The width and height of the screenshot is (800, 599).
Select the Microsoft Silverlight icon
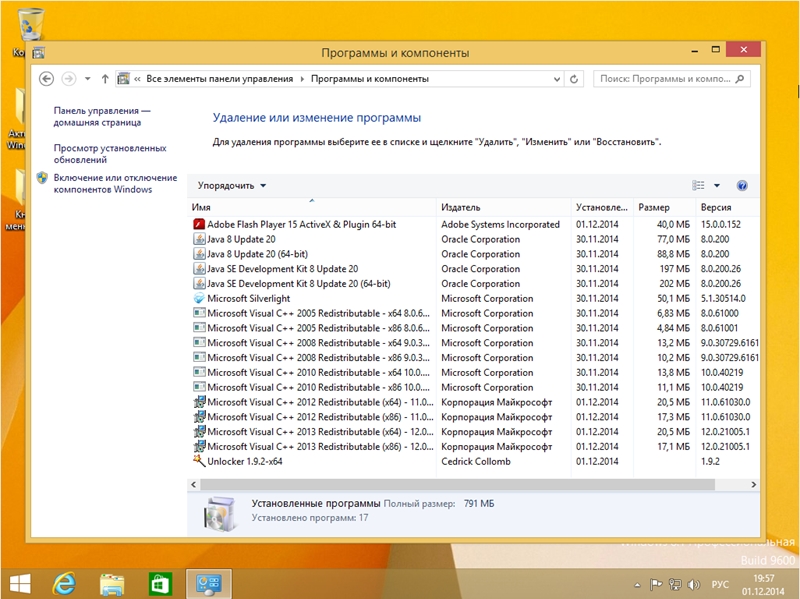point(199,298)
